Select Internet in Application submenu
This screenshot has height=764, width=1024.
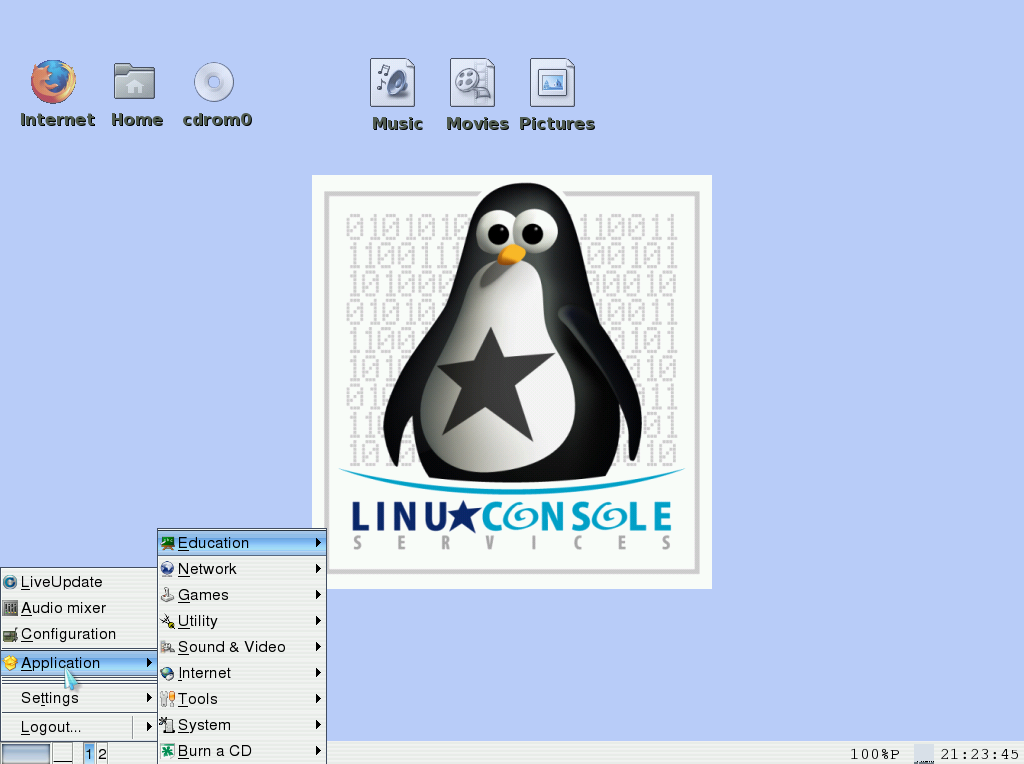click(242, 673)
